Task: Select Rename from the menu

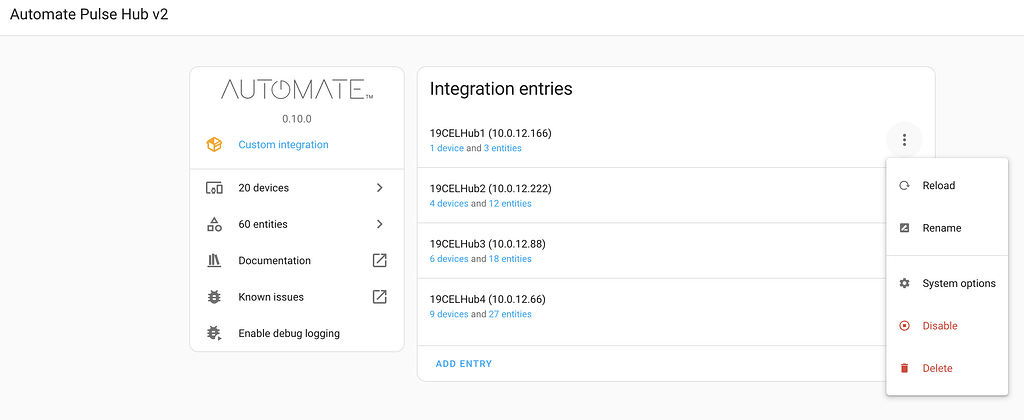Action: (x=947, y=228)
